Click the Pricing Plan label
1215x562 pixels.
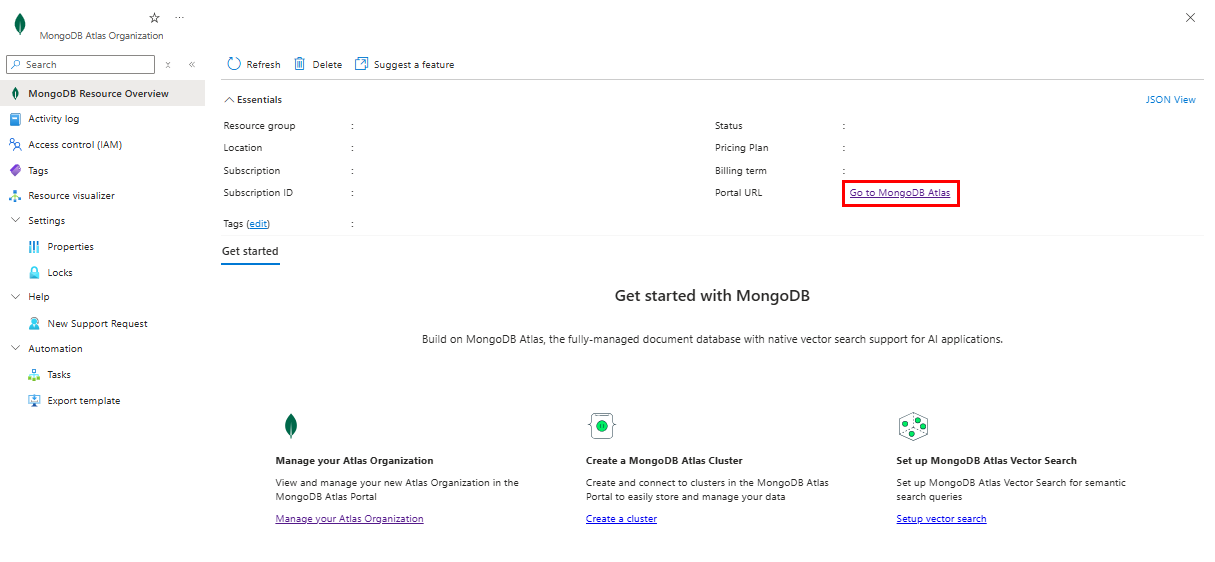[x=742, y=148]
